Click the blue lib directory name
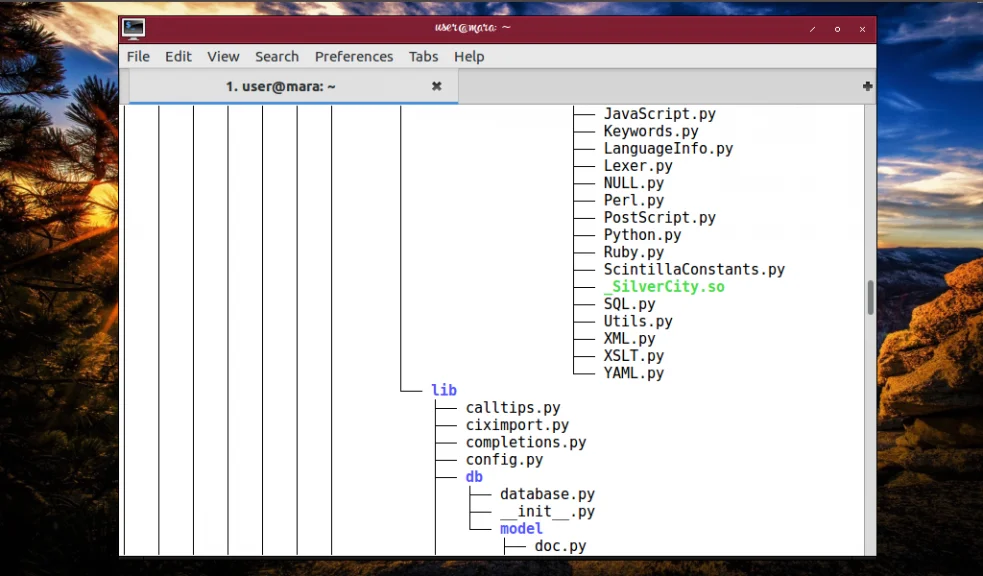Screen dimensions: 983x576 (x=444, y=391)
